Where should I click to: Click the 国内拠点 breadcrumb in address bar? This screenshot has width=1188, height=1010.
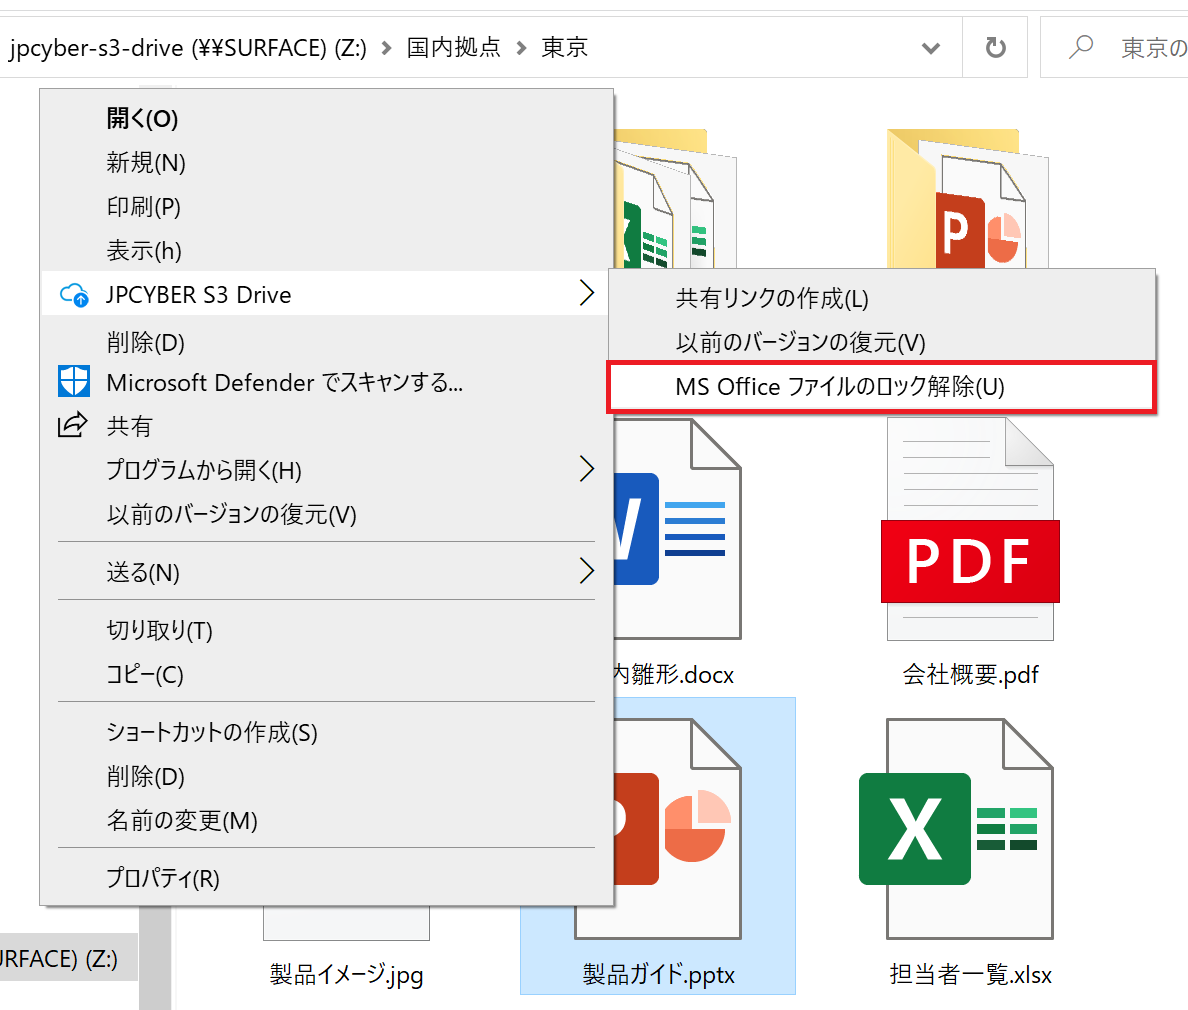pos(453,47)
